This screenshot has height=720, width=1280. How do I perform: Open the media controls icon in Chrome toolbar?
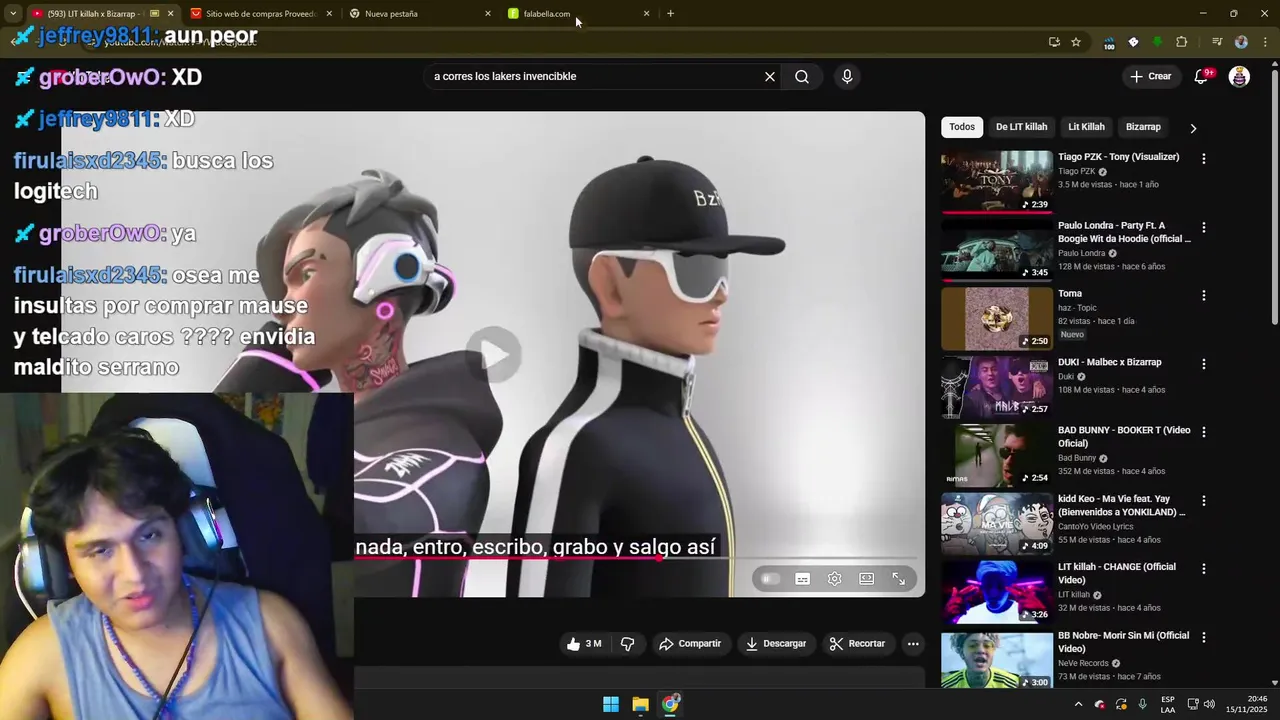click(x=1217, y=42)
